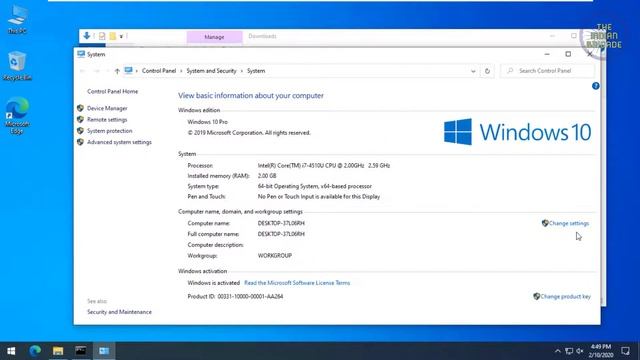Open System protection settings link

109,131
